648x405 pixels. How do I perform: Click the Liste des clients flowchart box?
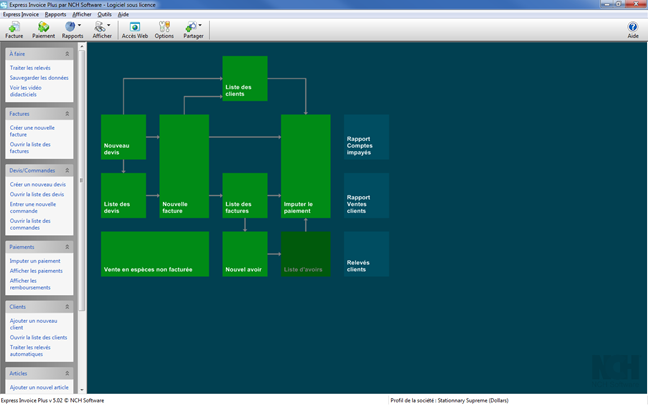(x=245, y=79)
